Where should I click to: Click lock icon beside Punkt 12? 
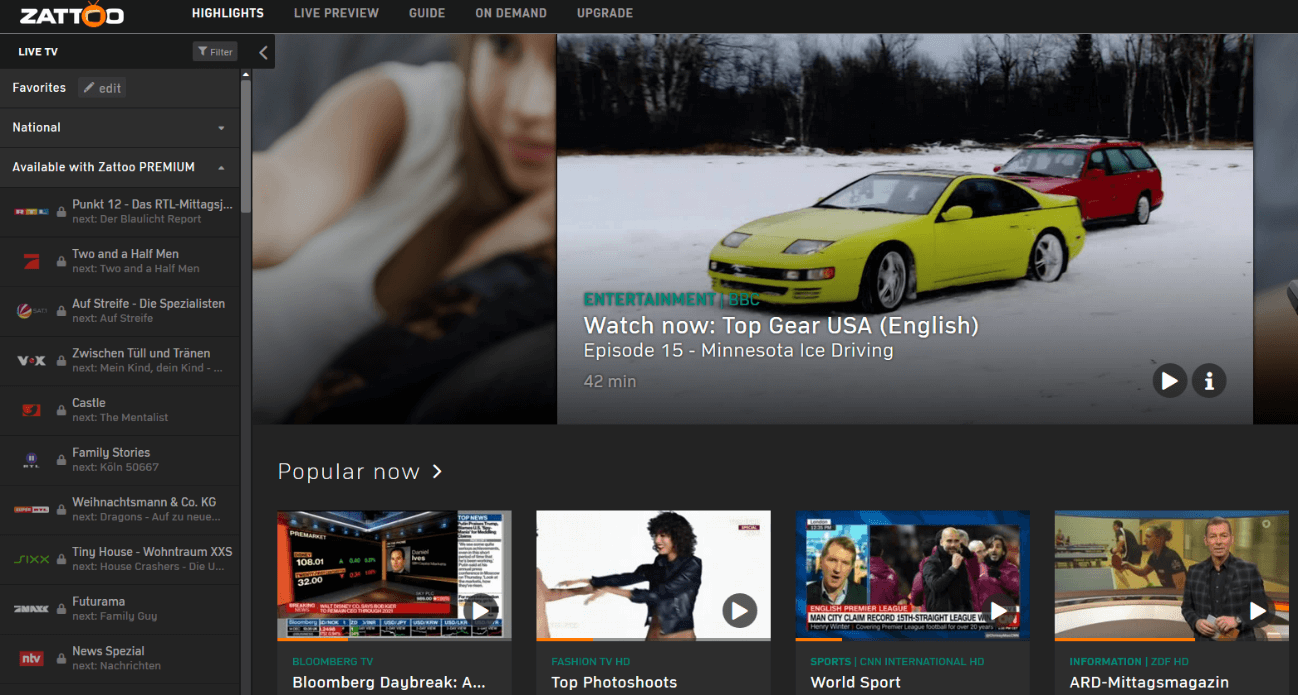(62, 212)
